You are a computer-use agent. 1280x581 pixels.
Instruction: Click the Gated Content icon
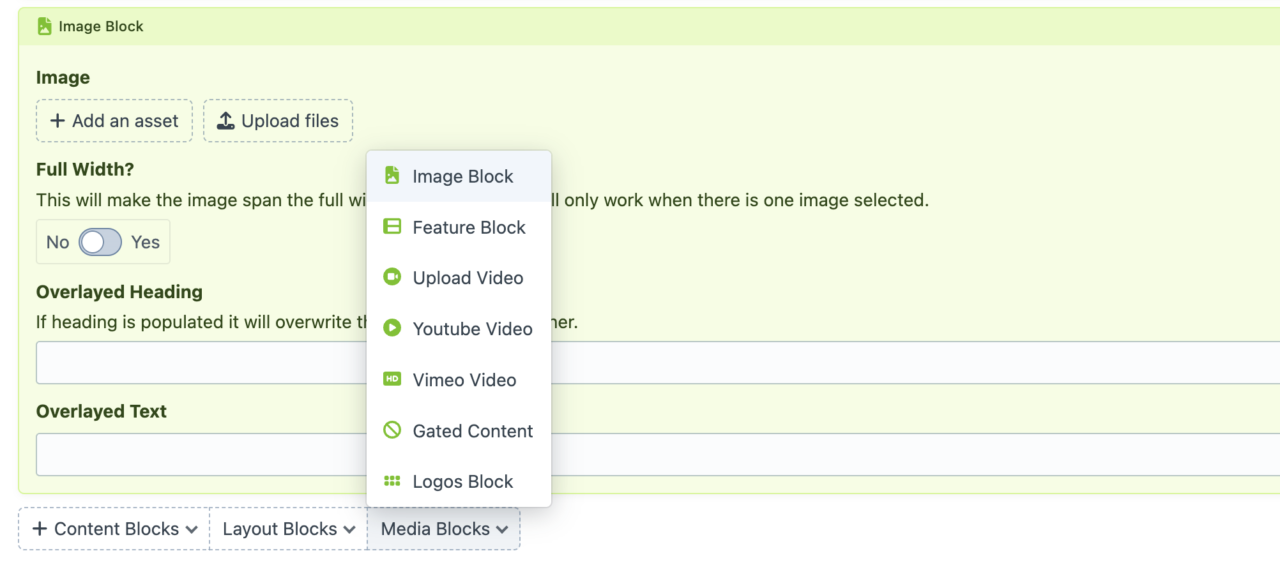[392, 430]
